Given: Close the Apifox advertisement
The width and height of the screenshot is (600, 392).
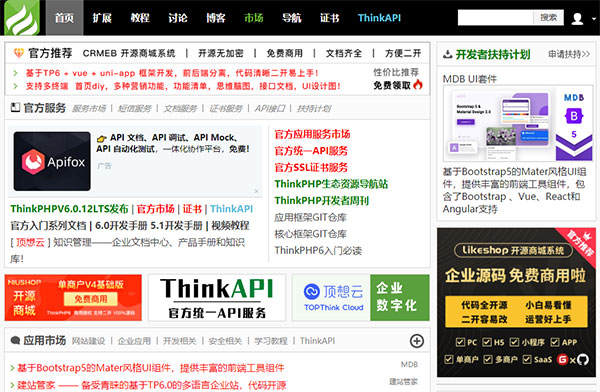Looking at the screenshot, I should (x=256, y=191).
